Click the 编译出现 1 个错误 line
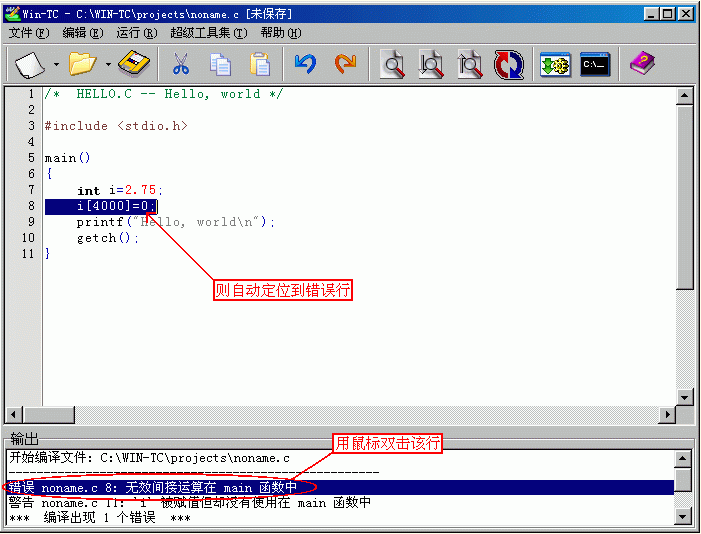This screenshot has height=534, width=701. tap(99, 518)
